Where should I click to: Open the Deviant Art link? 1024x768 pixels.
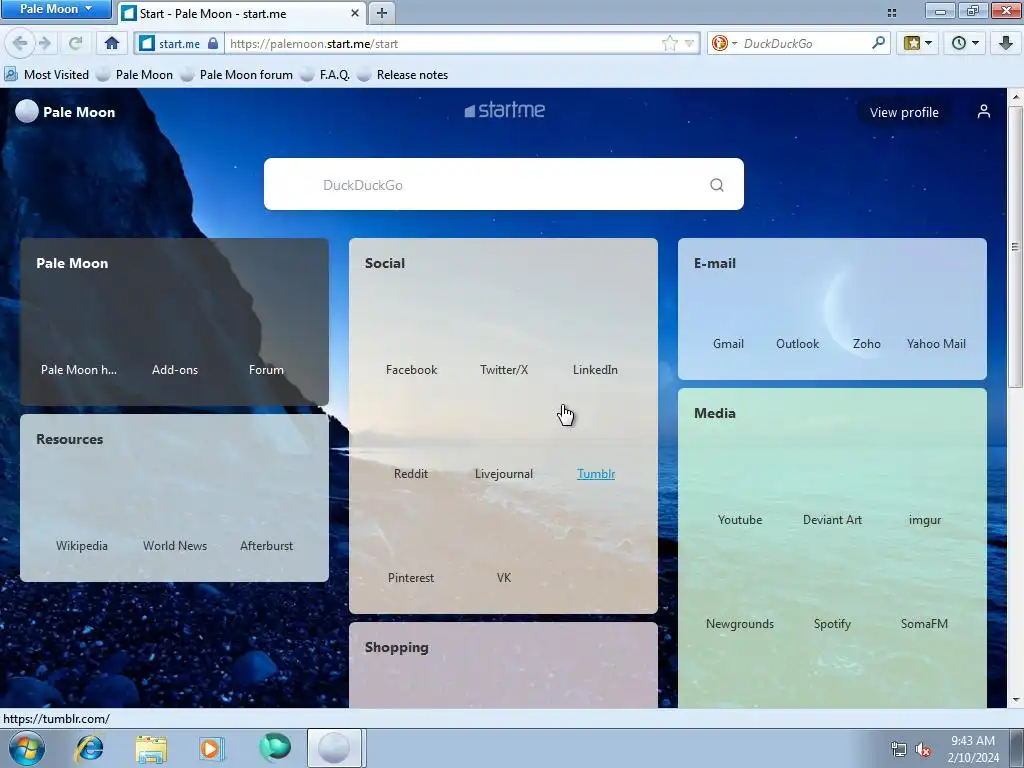point(832,519)
